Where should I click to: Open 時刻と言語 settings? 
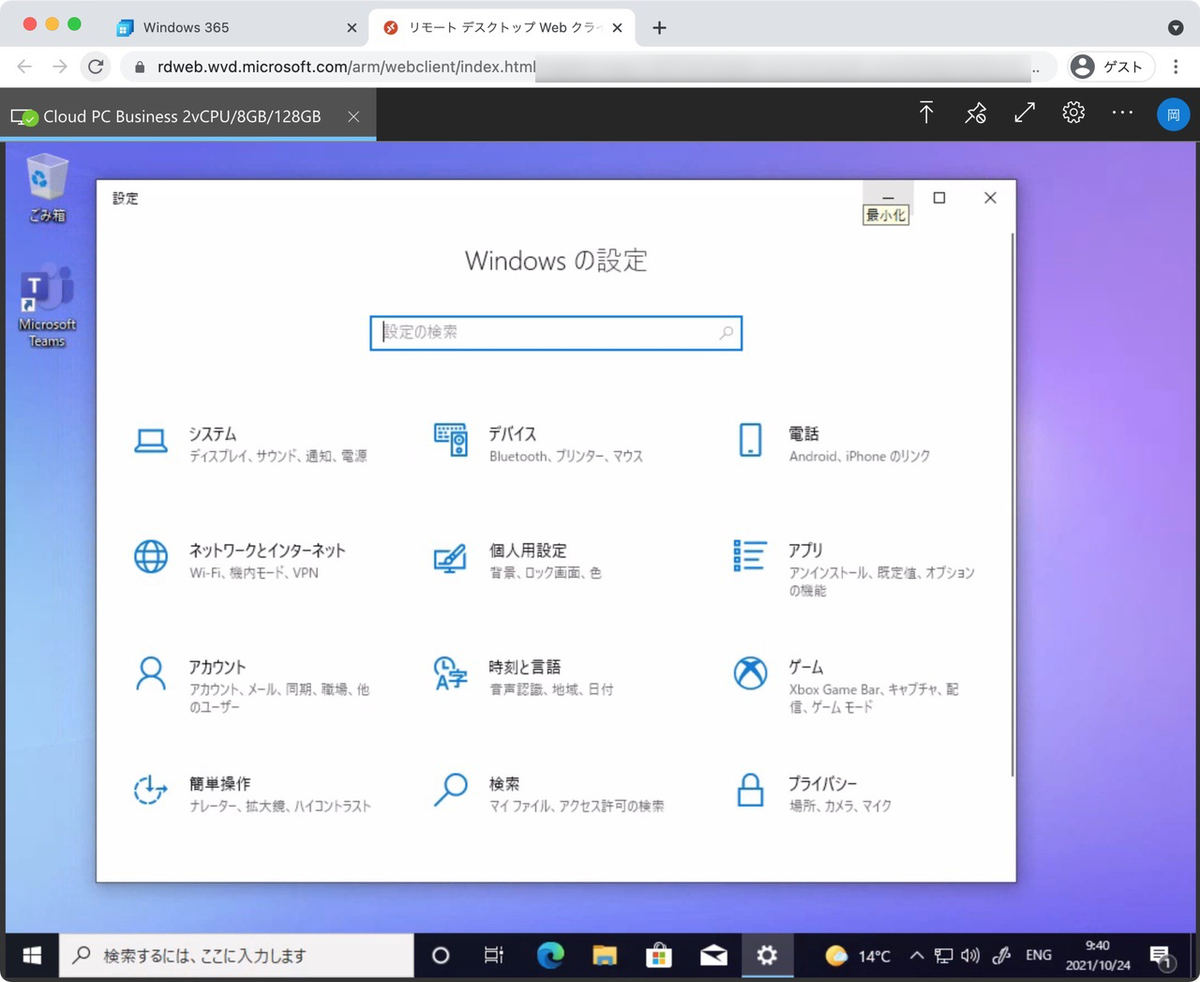(523, 677)
